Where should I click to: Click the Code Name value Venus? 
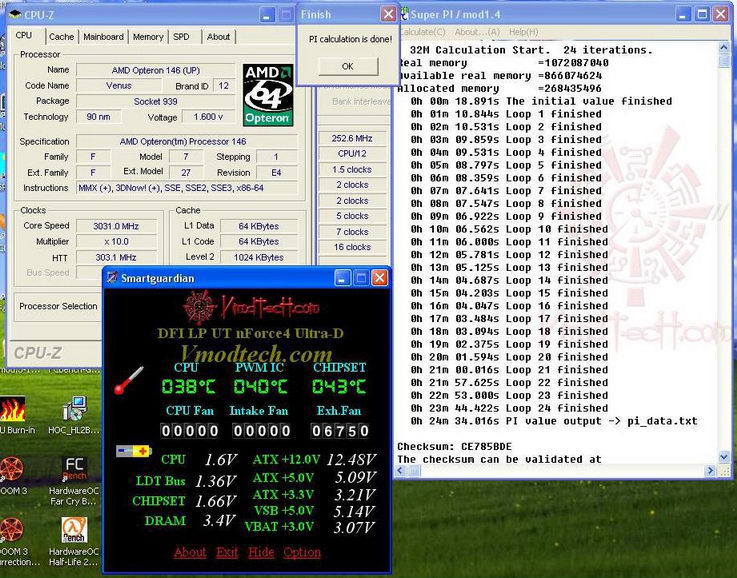[119, 86]
